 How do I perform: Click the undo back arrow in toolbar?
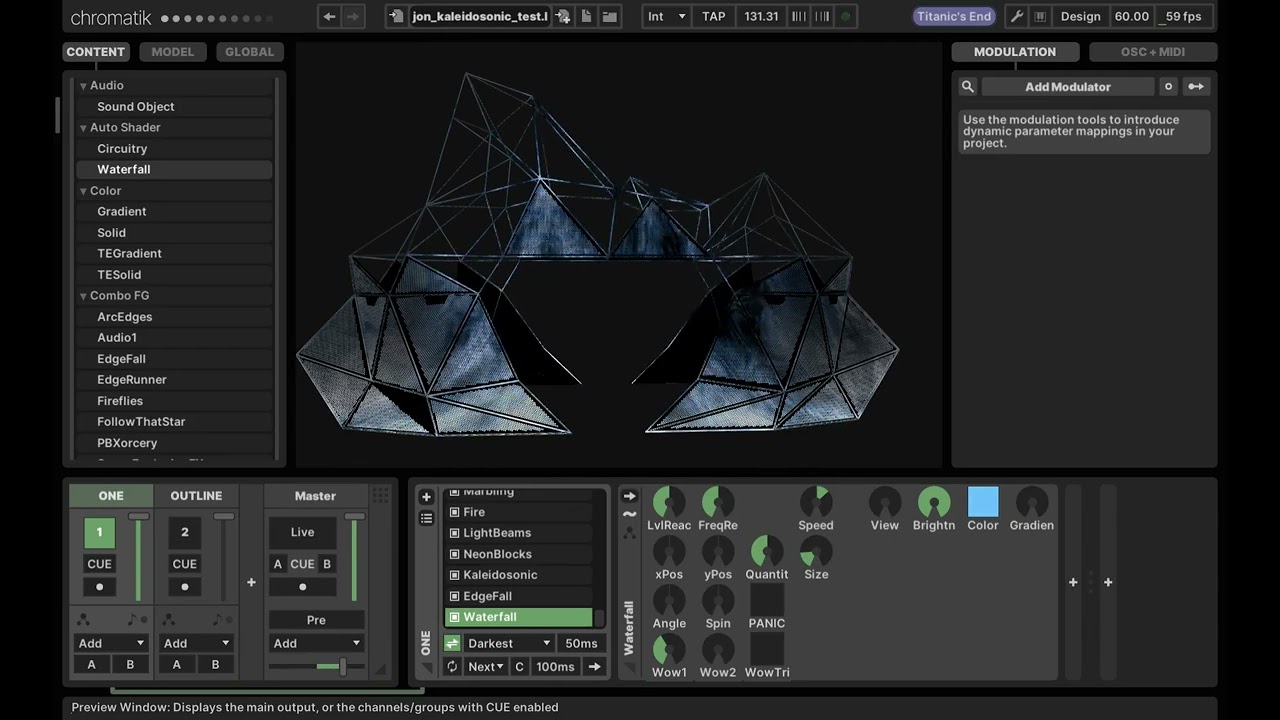click(329, 16)
